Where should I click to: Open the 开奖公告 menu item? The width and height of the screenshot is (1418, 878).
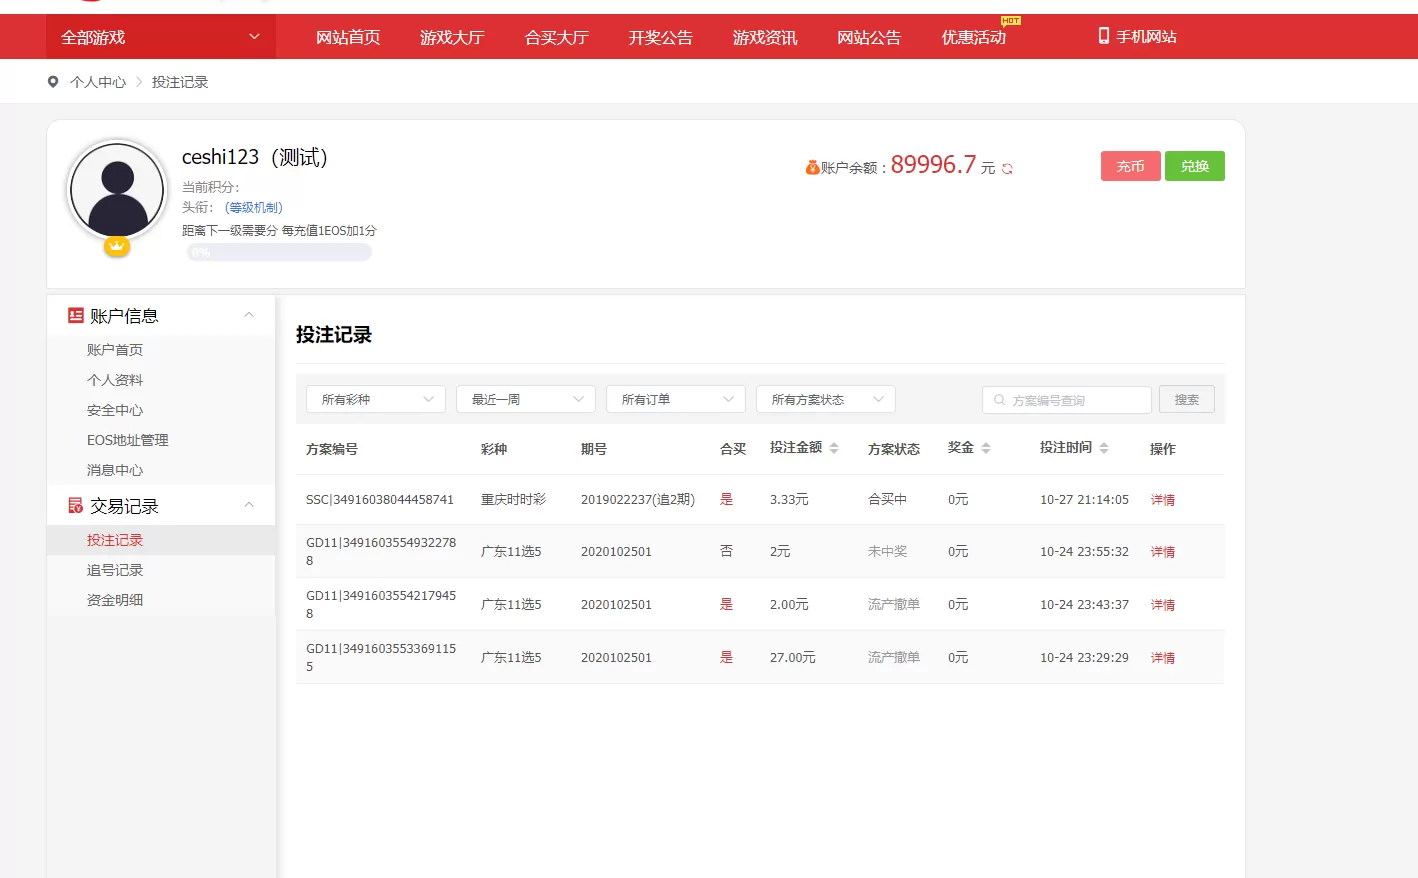(660, 36)
